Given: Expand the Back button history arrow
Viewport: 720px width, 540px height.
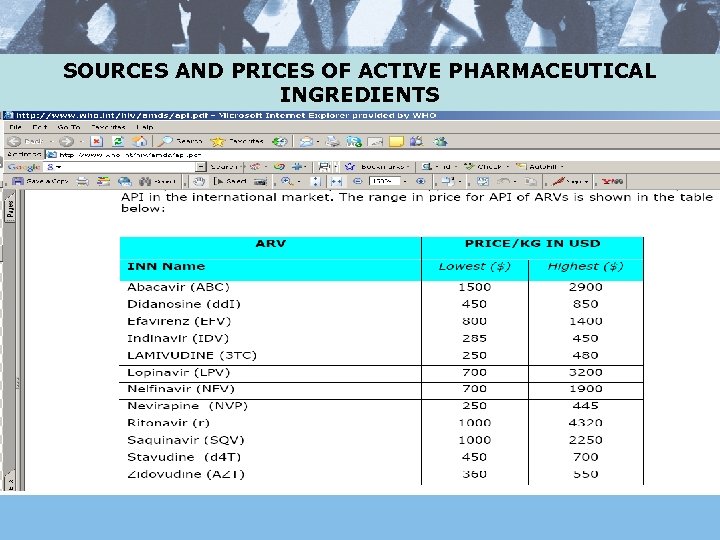Looking at the screenshot, I should tap(51, 141).
